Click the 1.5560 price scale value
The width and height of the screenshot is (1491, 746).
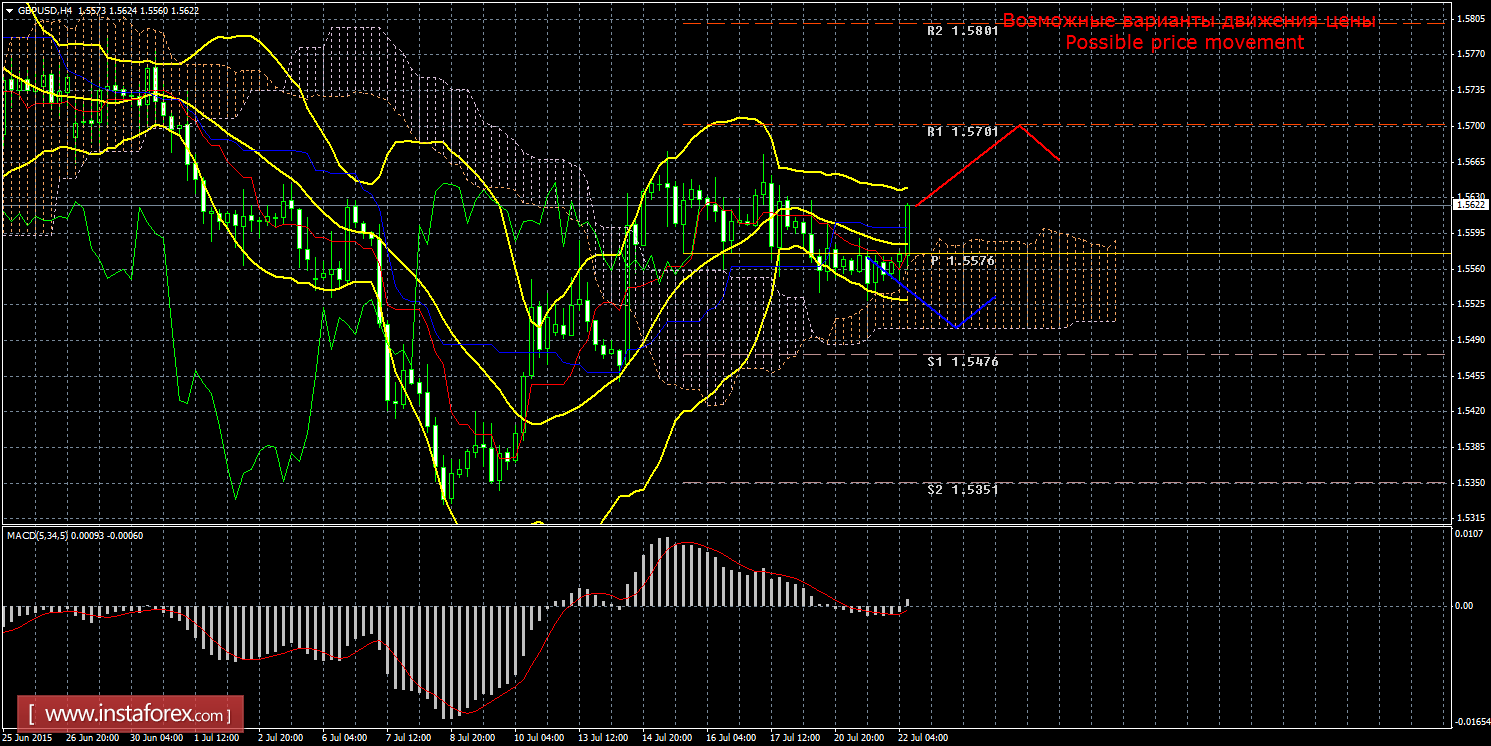tap(1470, 269)
